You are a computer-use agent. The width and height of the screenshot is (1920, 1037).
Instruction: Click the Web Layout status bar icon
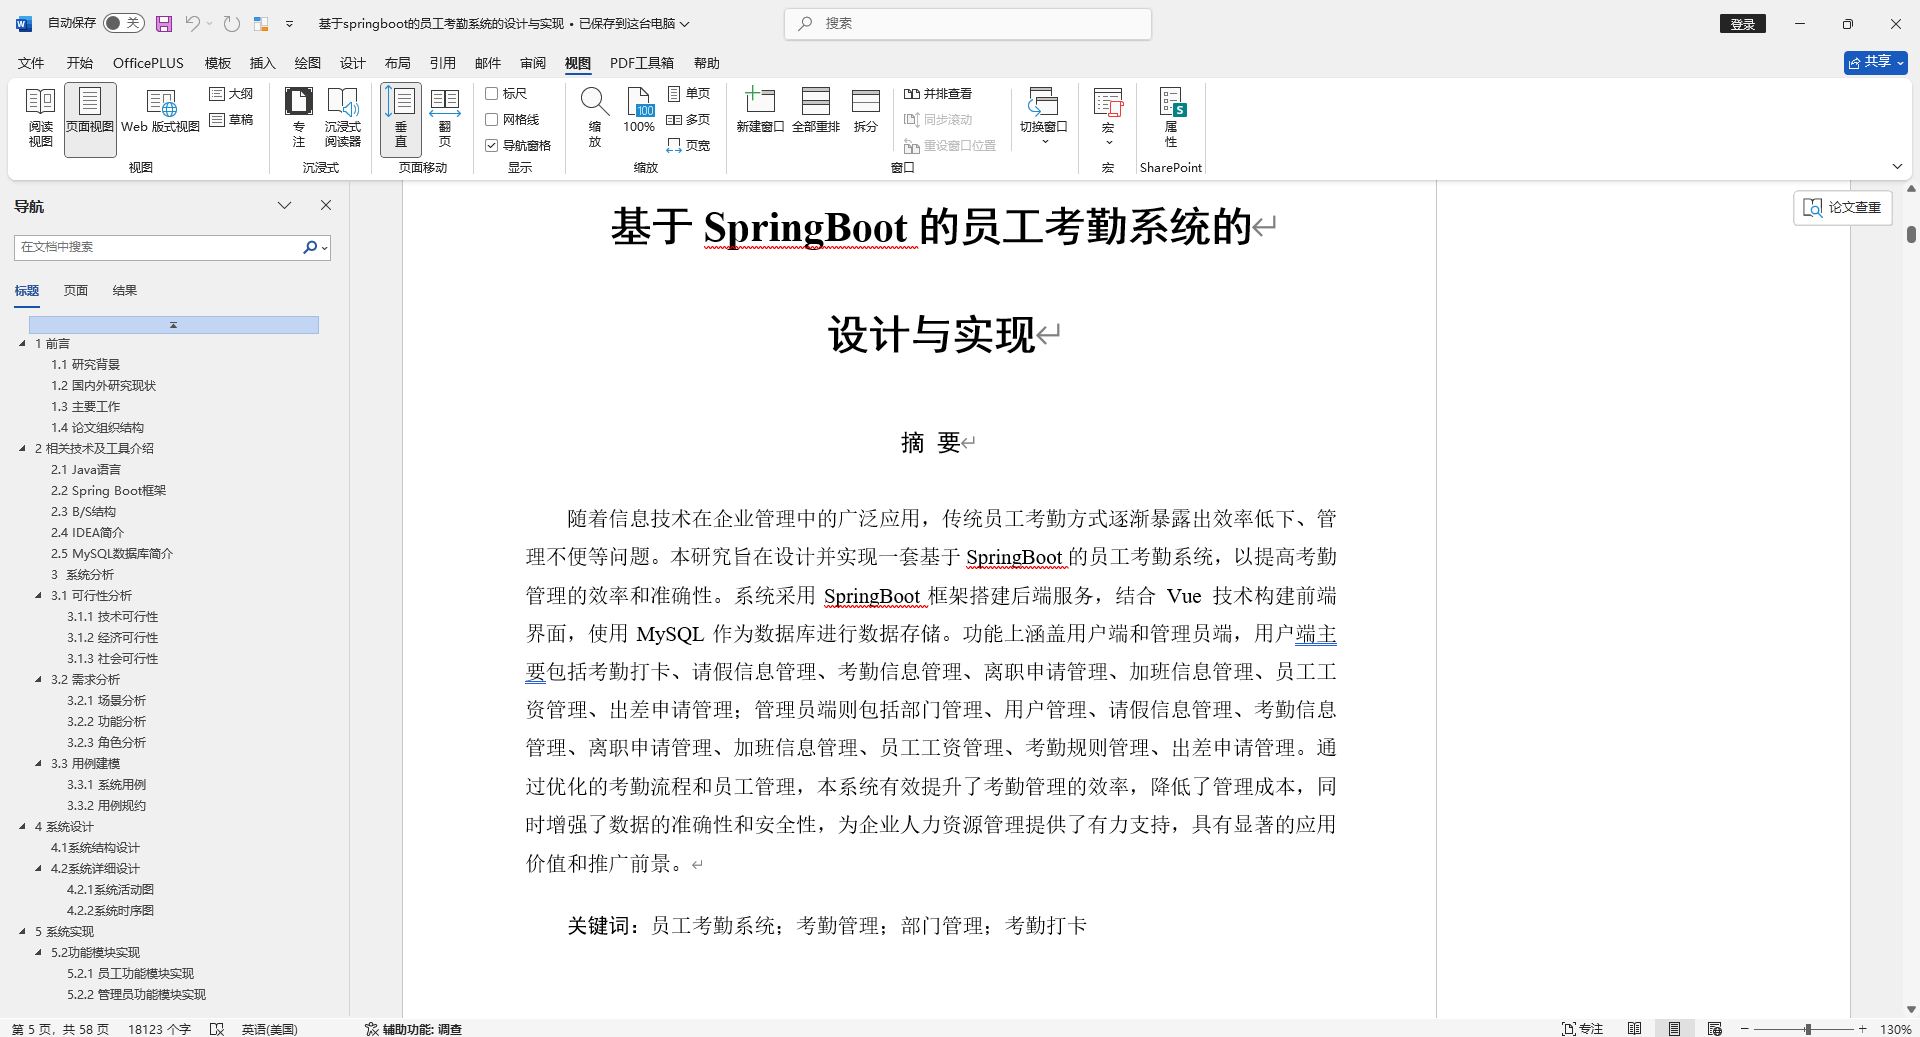[1714, 1028]
